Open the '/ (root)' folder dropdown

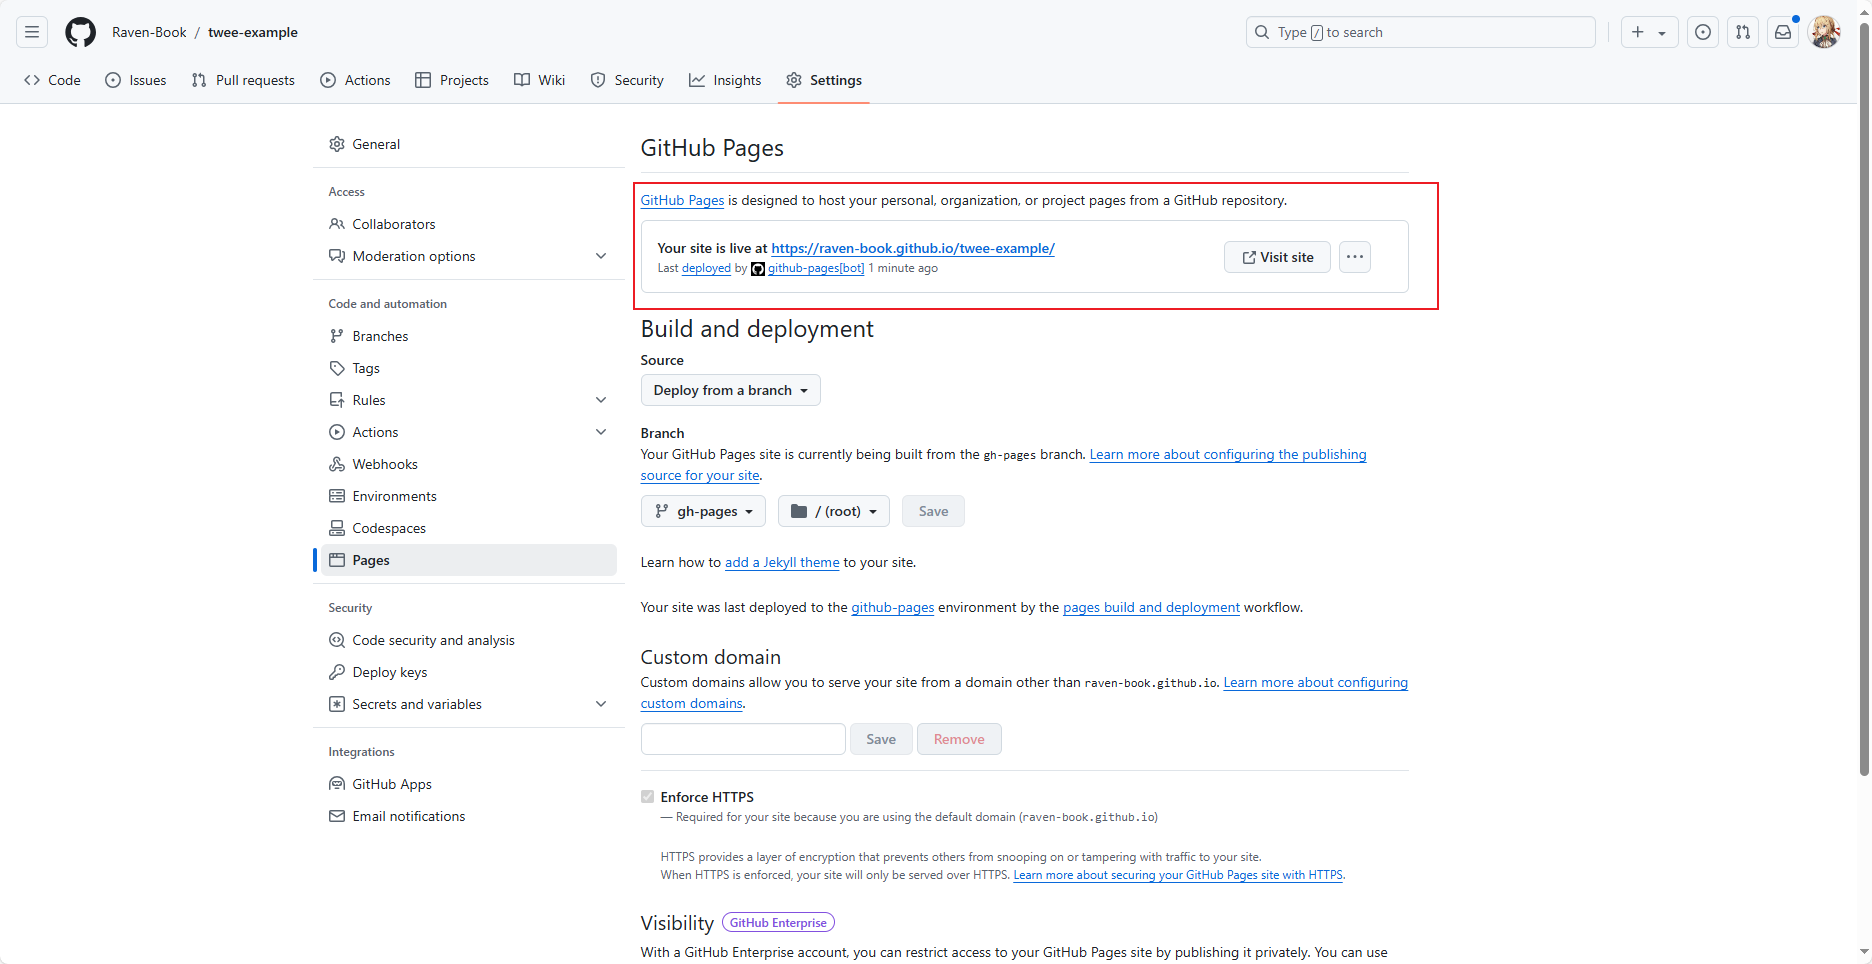point(834,511)
